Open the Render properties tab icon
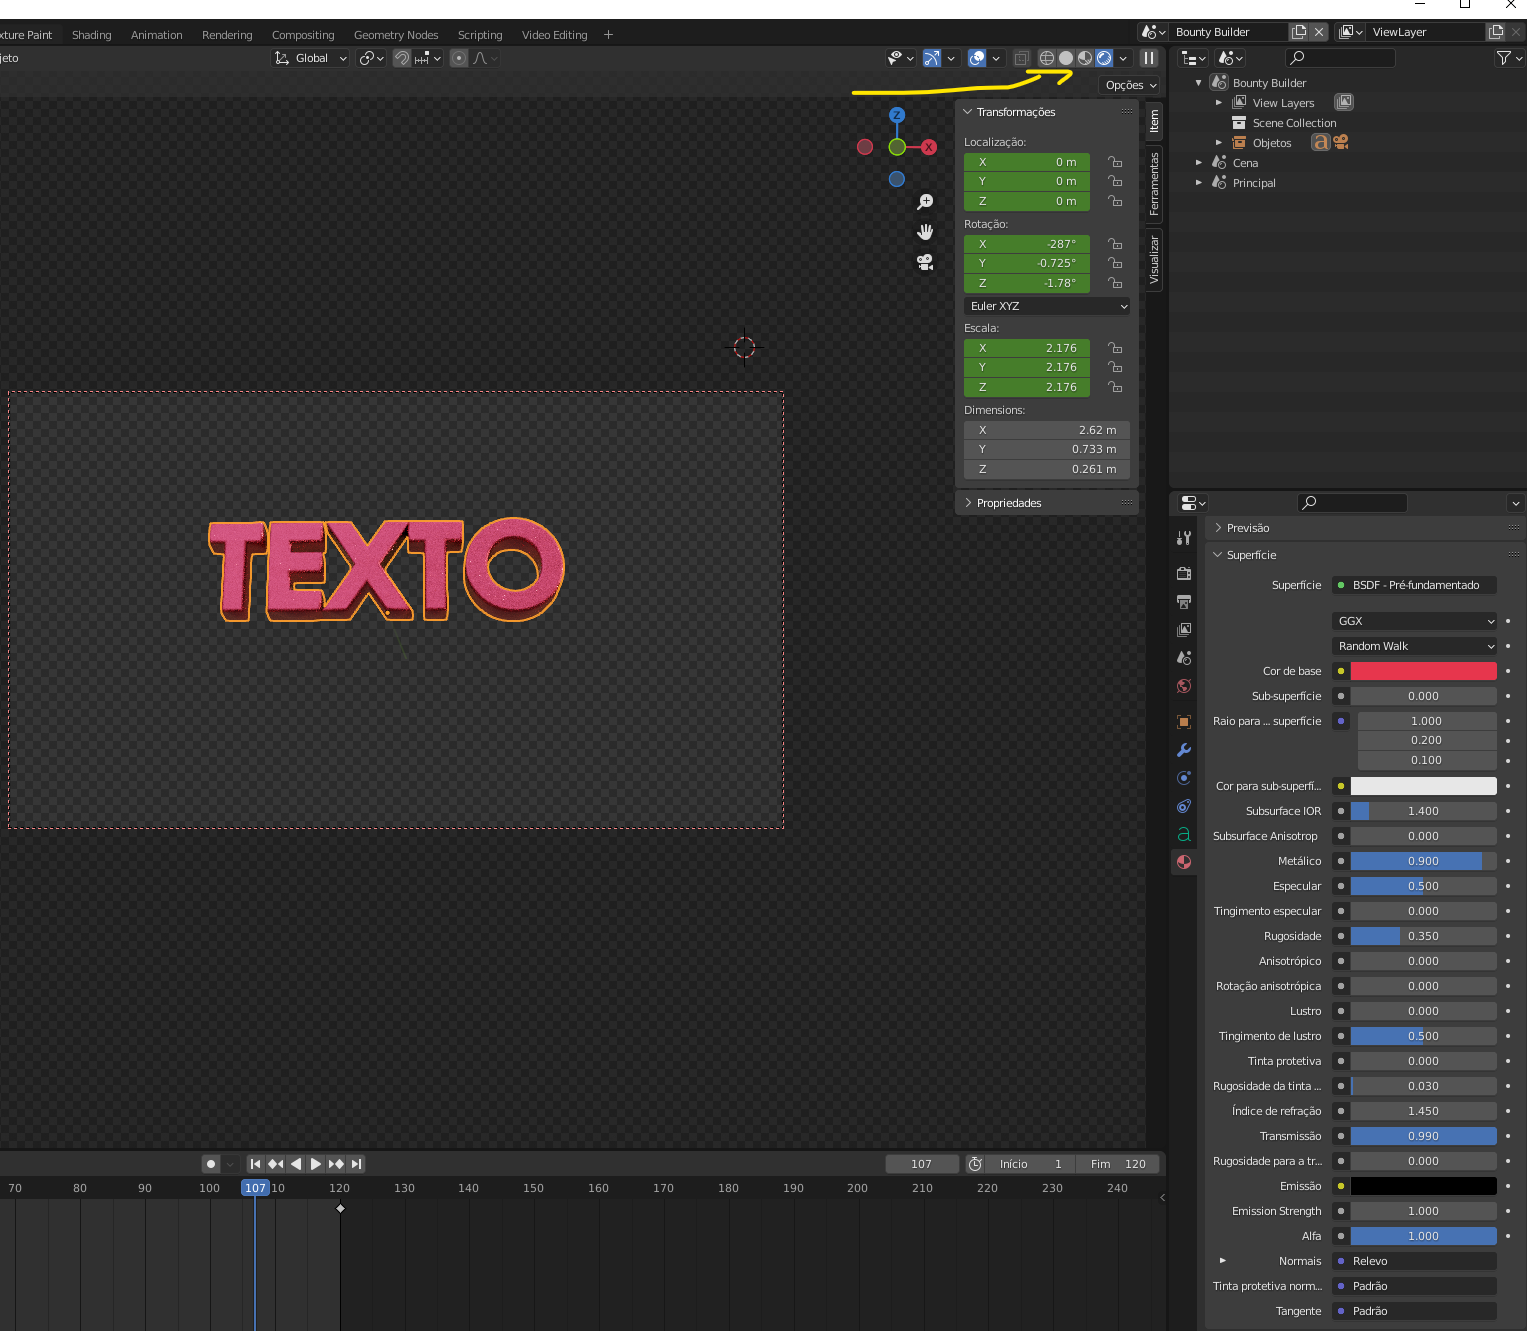The width and height of the screenshot is (1527, 1331). click(1184, 574)
